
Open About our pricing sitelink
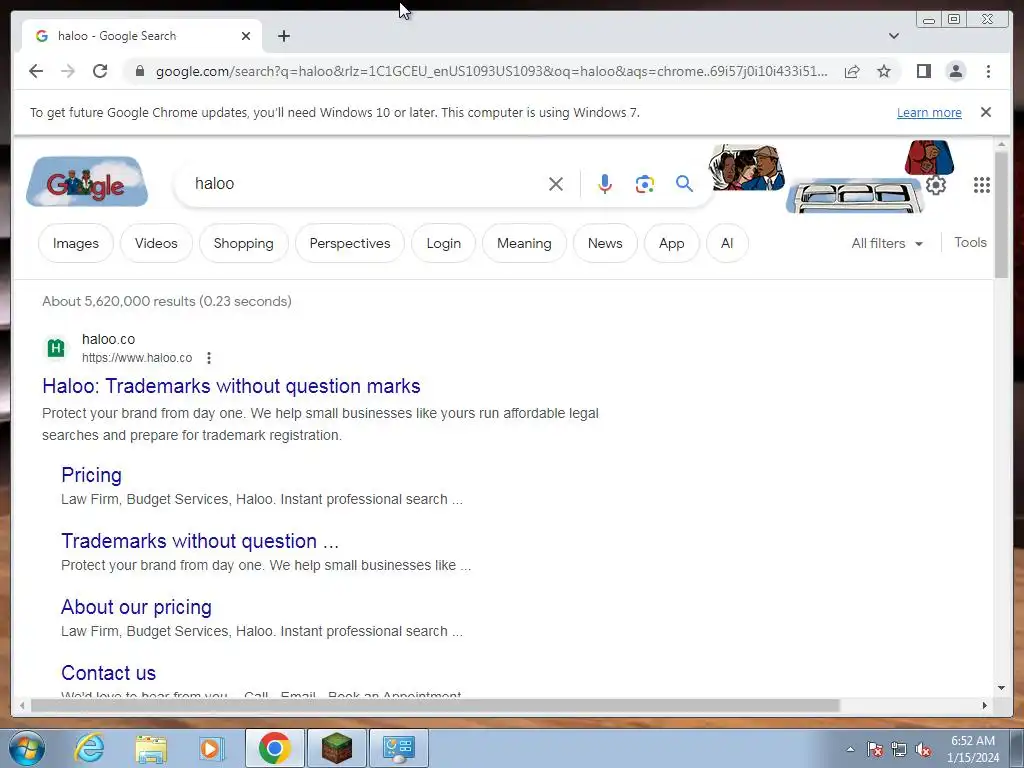click(x=136, y=607)
